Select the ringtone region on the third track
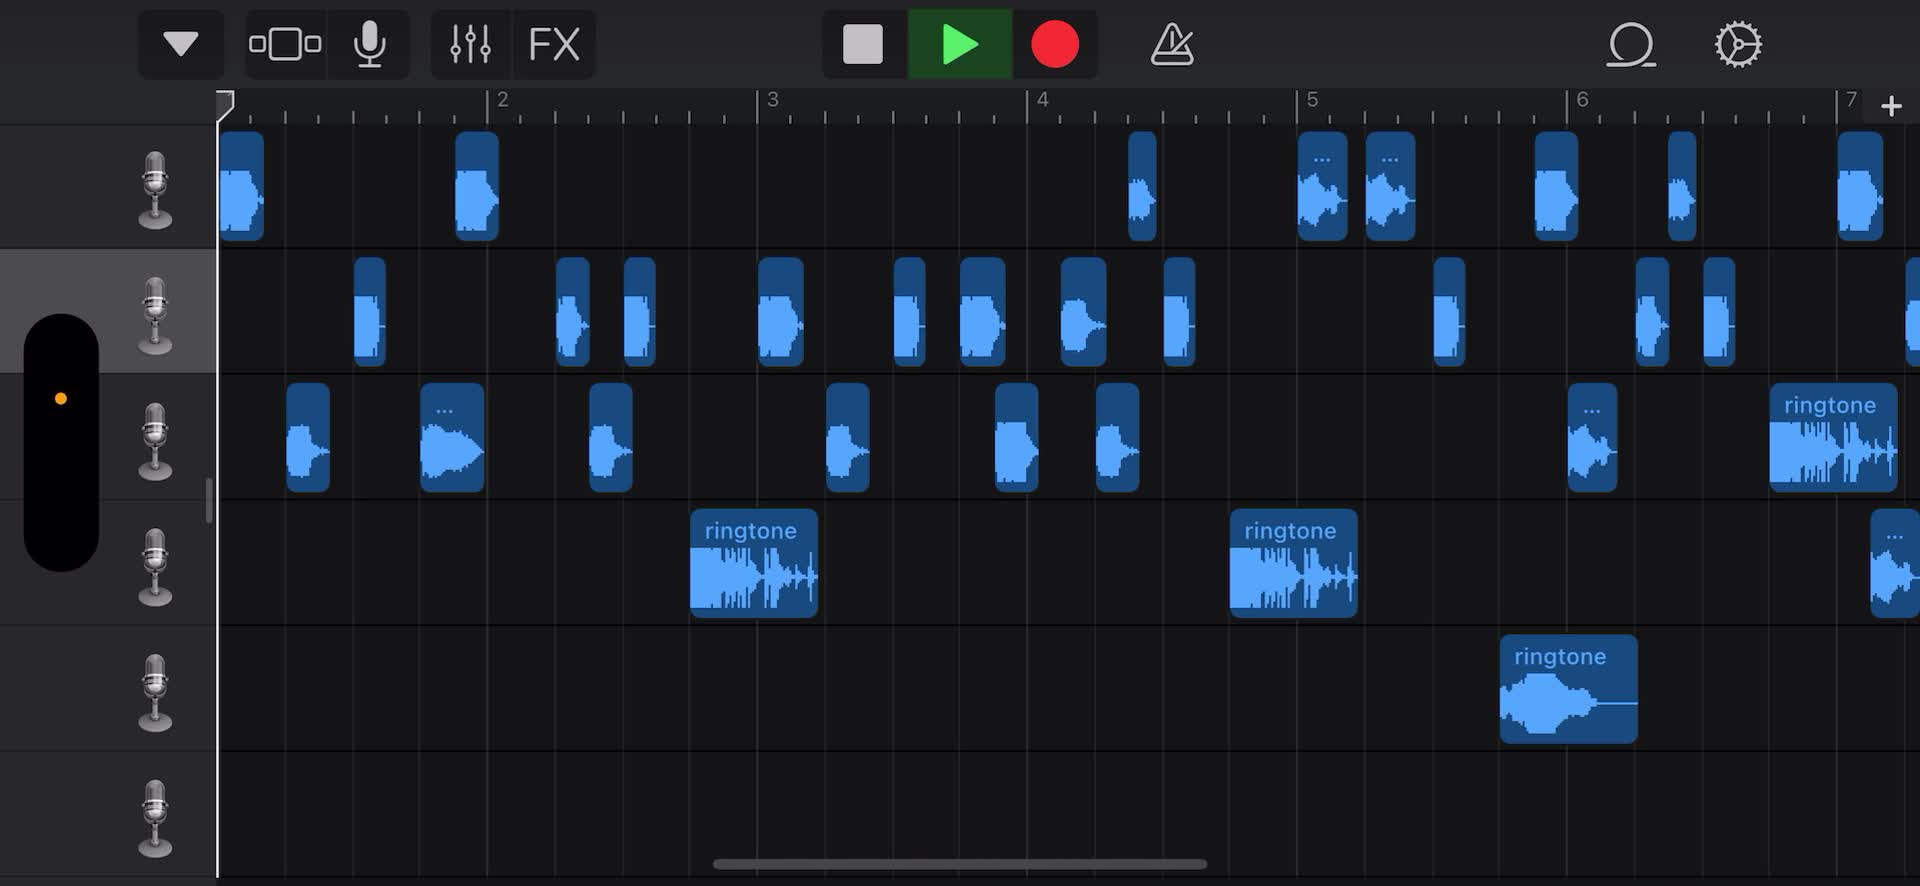Viewport: 1920px width, 886px height. [1833, 437]
